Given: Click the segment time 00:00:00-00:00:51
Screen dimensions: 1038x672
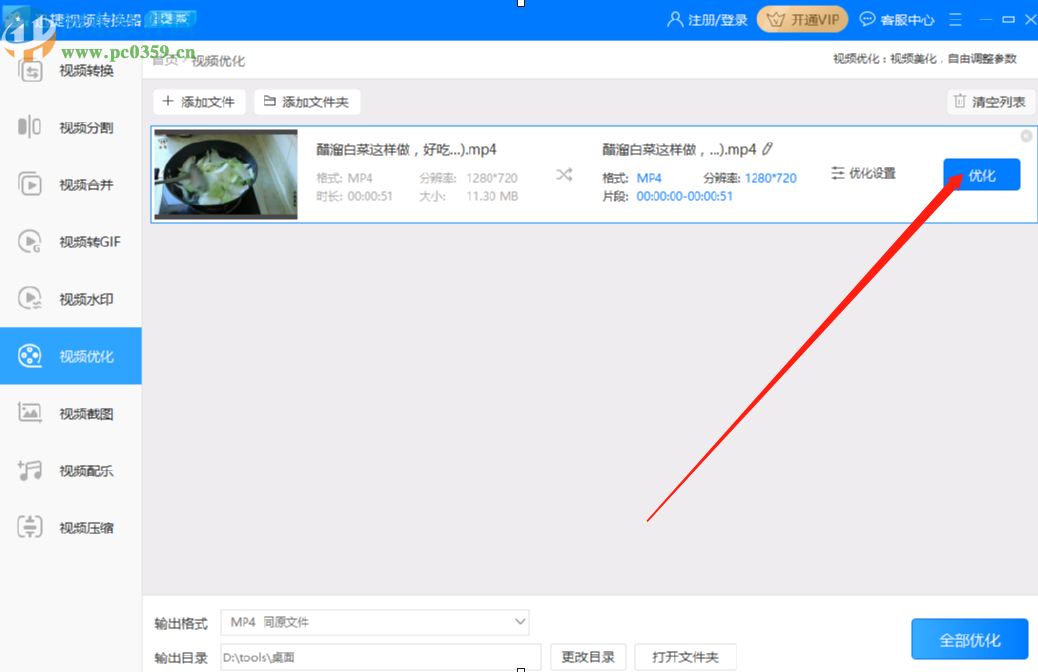Looking at the screenshot, I should [684, 196].
